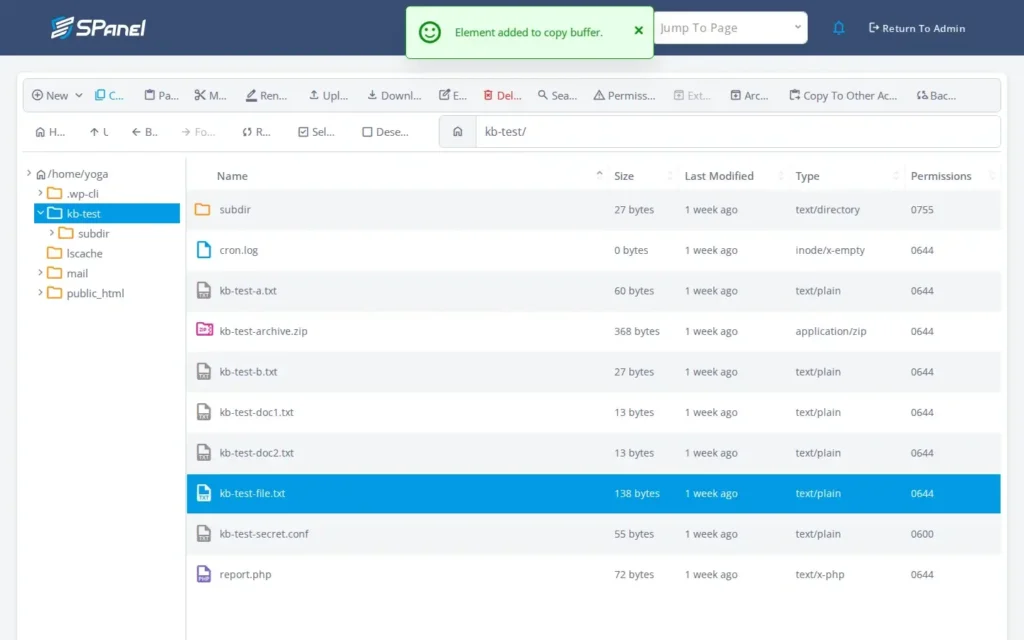Screen dimensions: 1024x640
Task: Go to Home navigation button
Action: click(x=50, y=132)
